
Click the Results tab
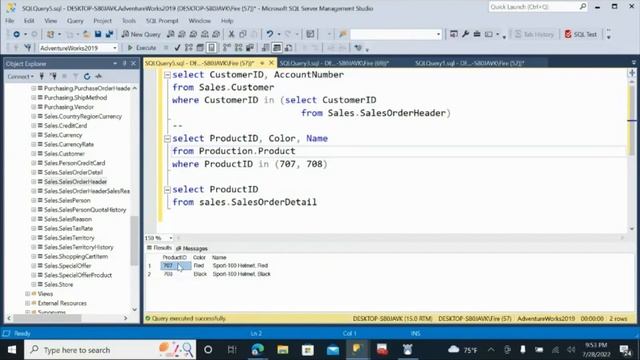(x=160, y=248)
